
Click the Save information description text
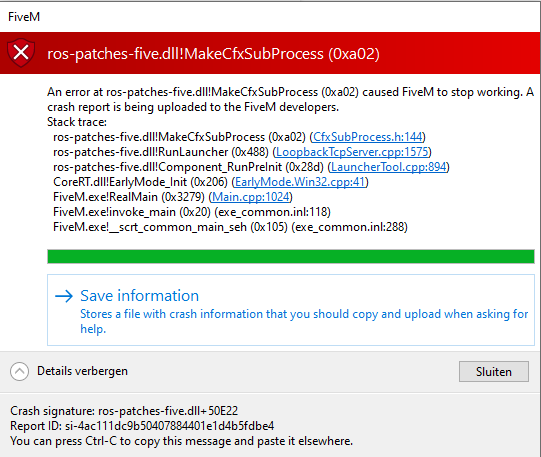click(304, 321)
